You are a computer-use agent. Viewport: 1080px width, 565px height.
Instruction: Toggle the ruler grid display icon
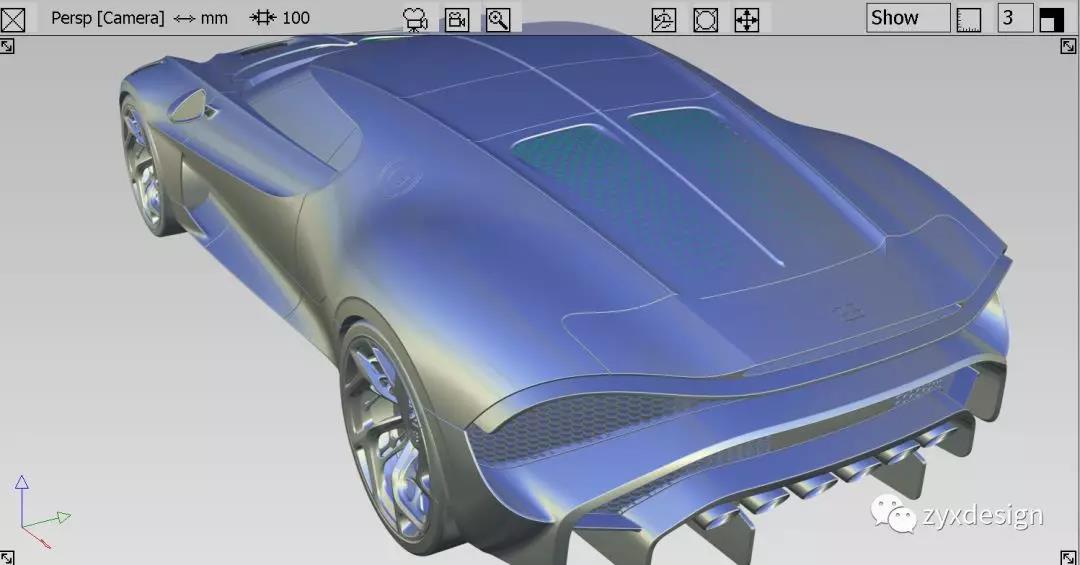(x=969, y=20)
